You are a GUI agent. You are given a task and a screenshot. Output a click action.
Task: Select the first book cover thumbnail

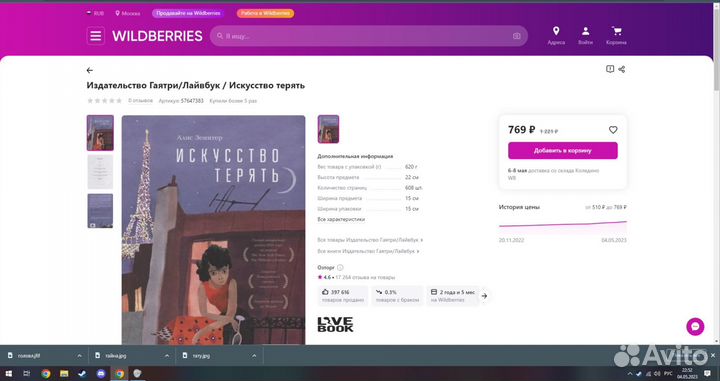[100, 133]
